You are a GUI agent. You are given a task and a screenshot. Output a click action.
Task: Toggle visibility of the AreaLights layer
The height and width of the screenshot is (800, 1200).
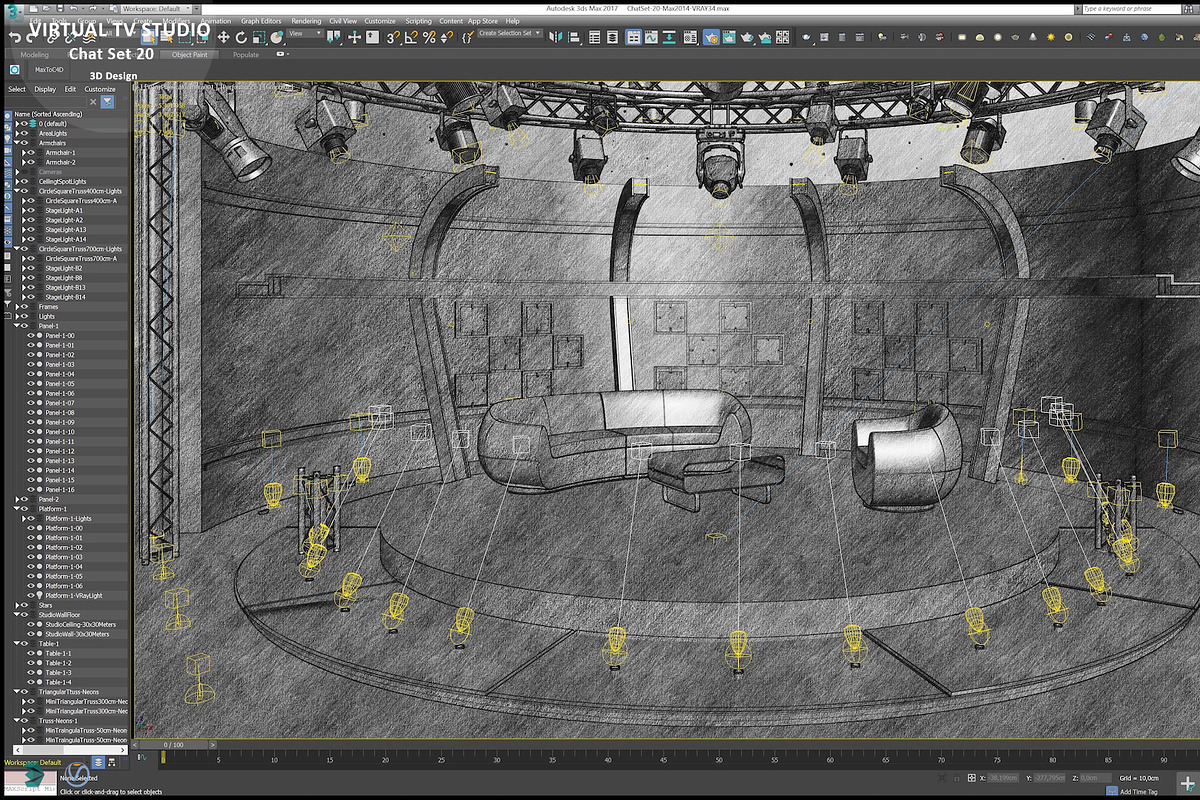[x=24, y=133]
